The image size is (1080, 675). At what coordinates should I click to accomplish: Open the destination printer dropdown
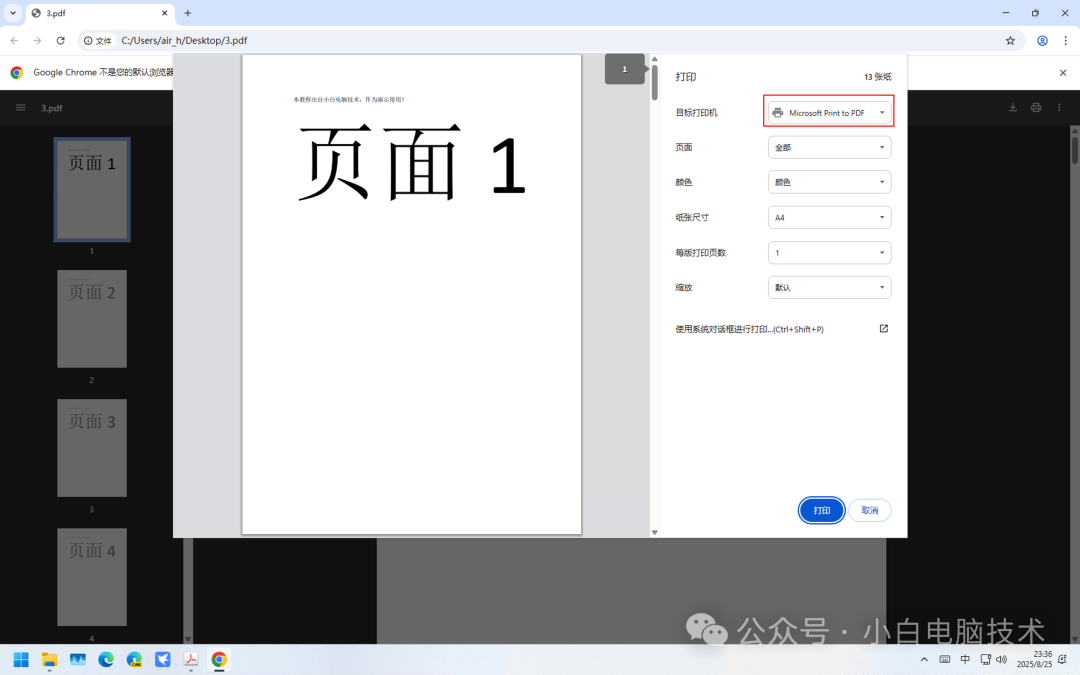click(x=829, y=112)
